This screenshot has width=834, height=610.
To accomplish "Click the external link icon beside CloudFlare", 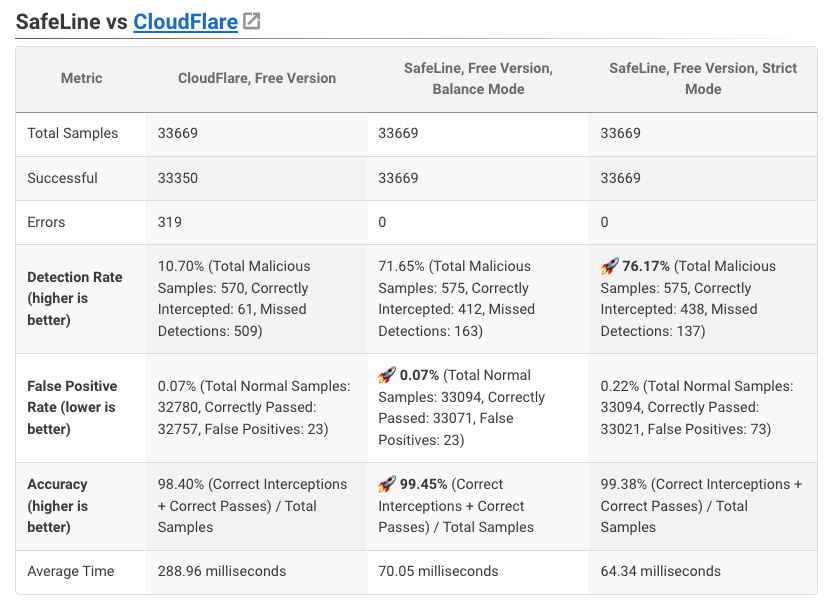I will tap(252, 21).
